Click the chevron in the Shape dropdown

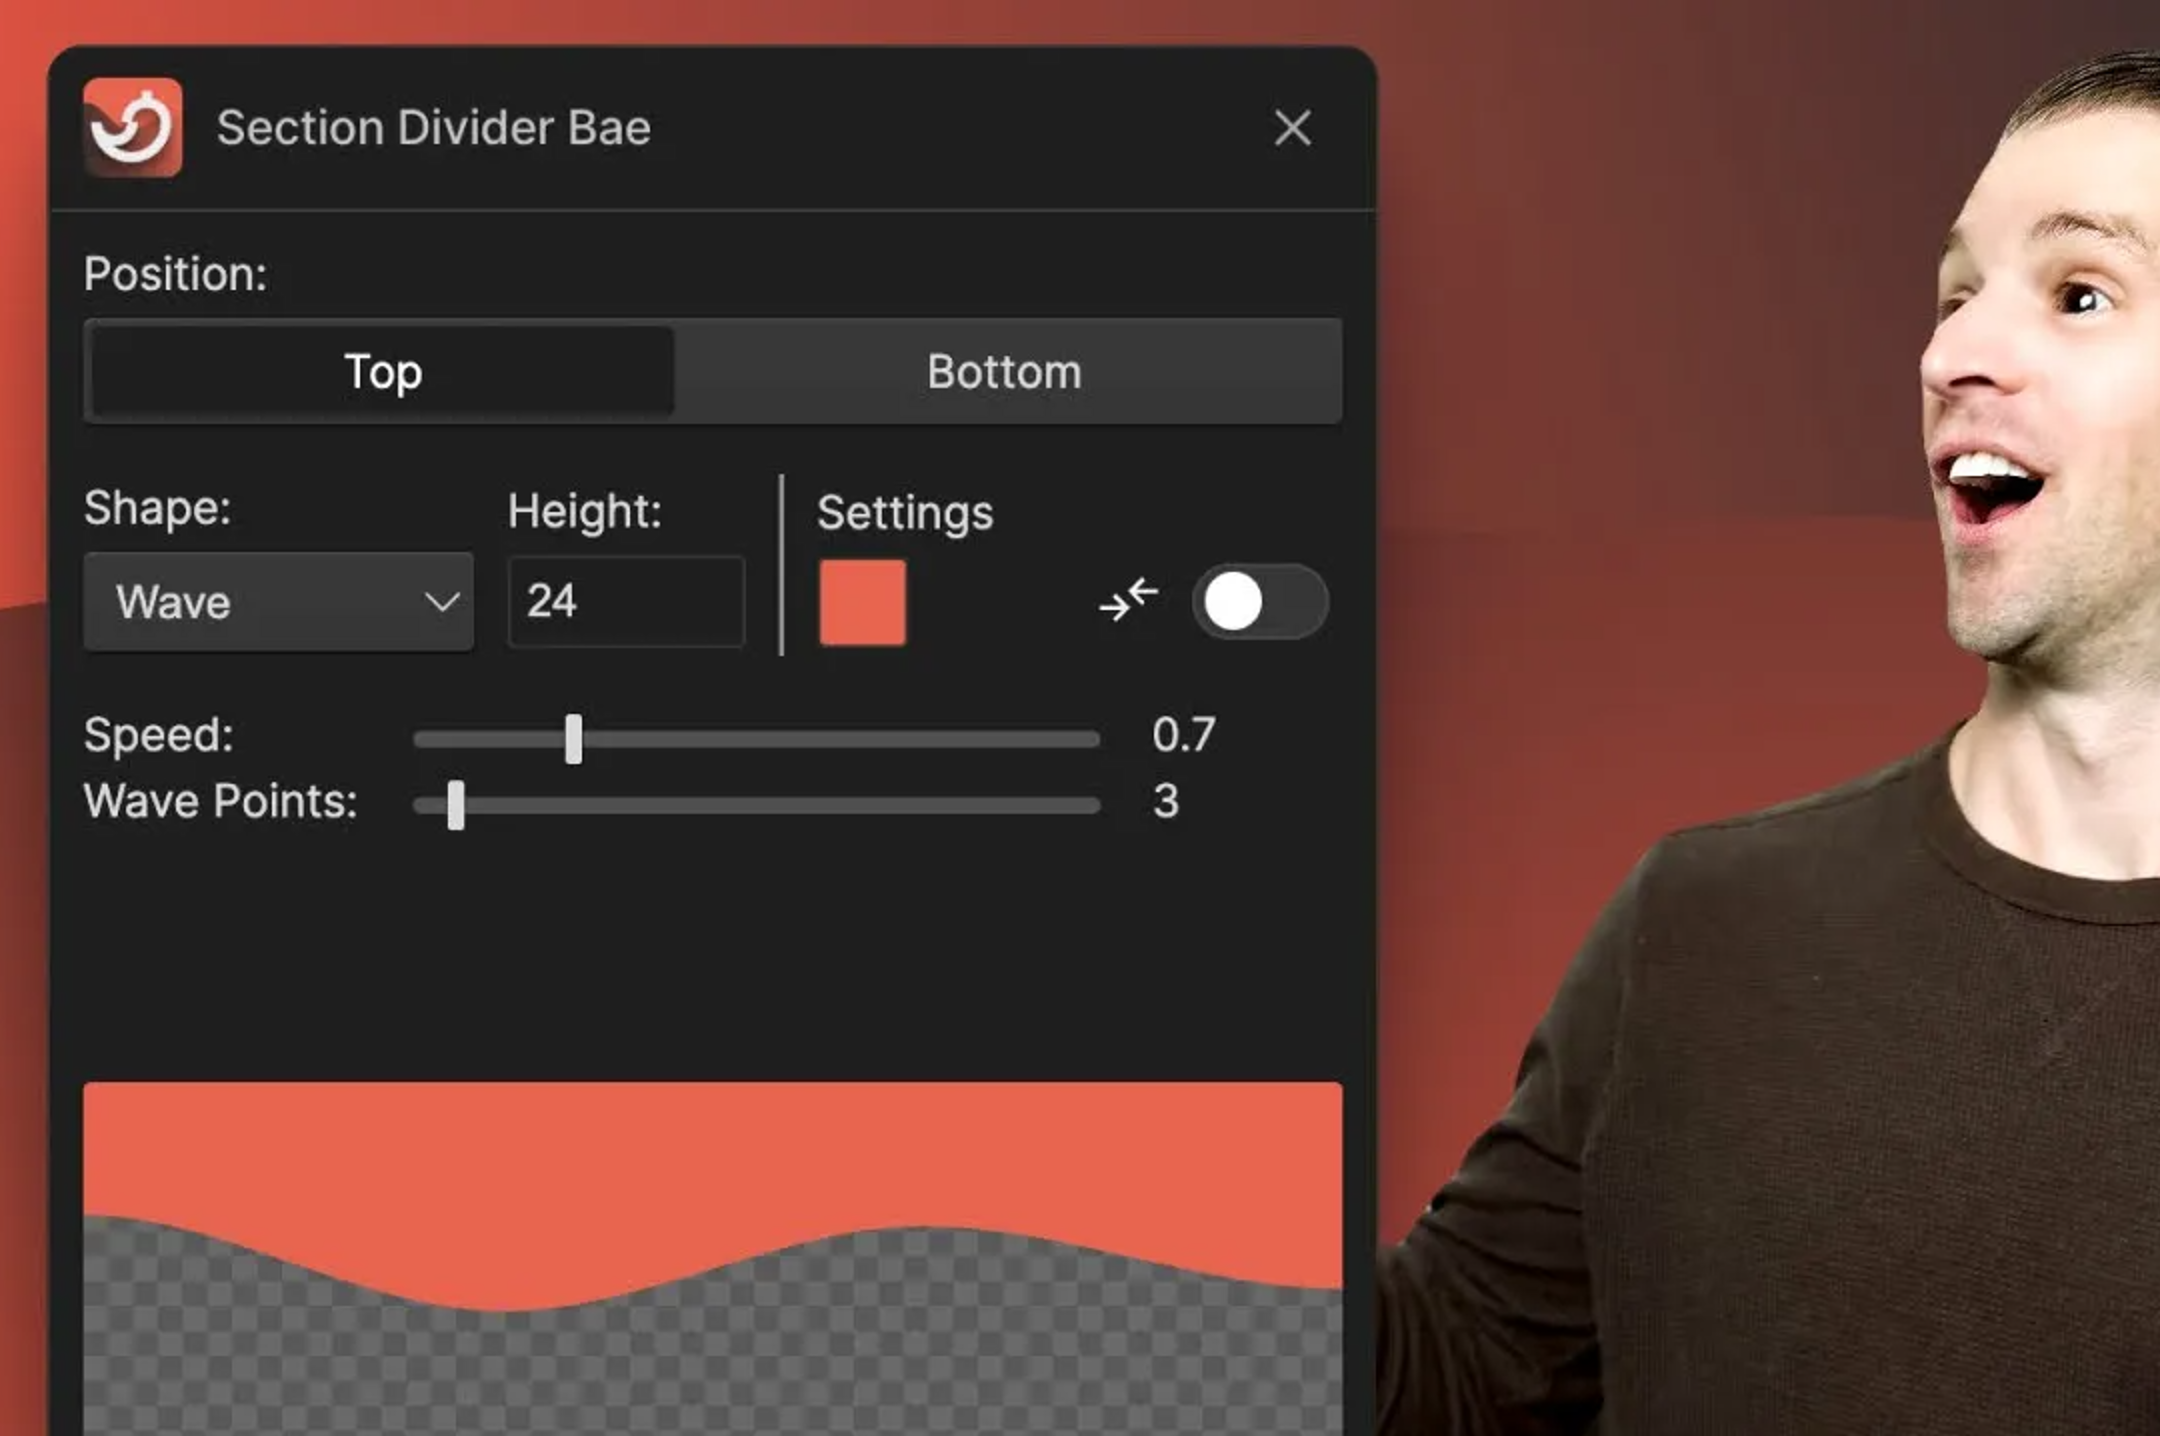[441, 602]
